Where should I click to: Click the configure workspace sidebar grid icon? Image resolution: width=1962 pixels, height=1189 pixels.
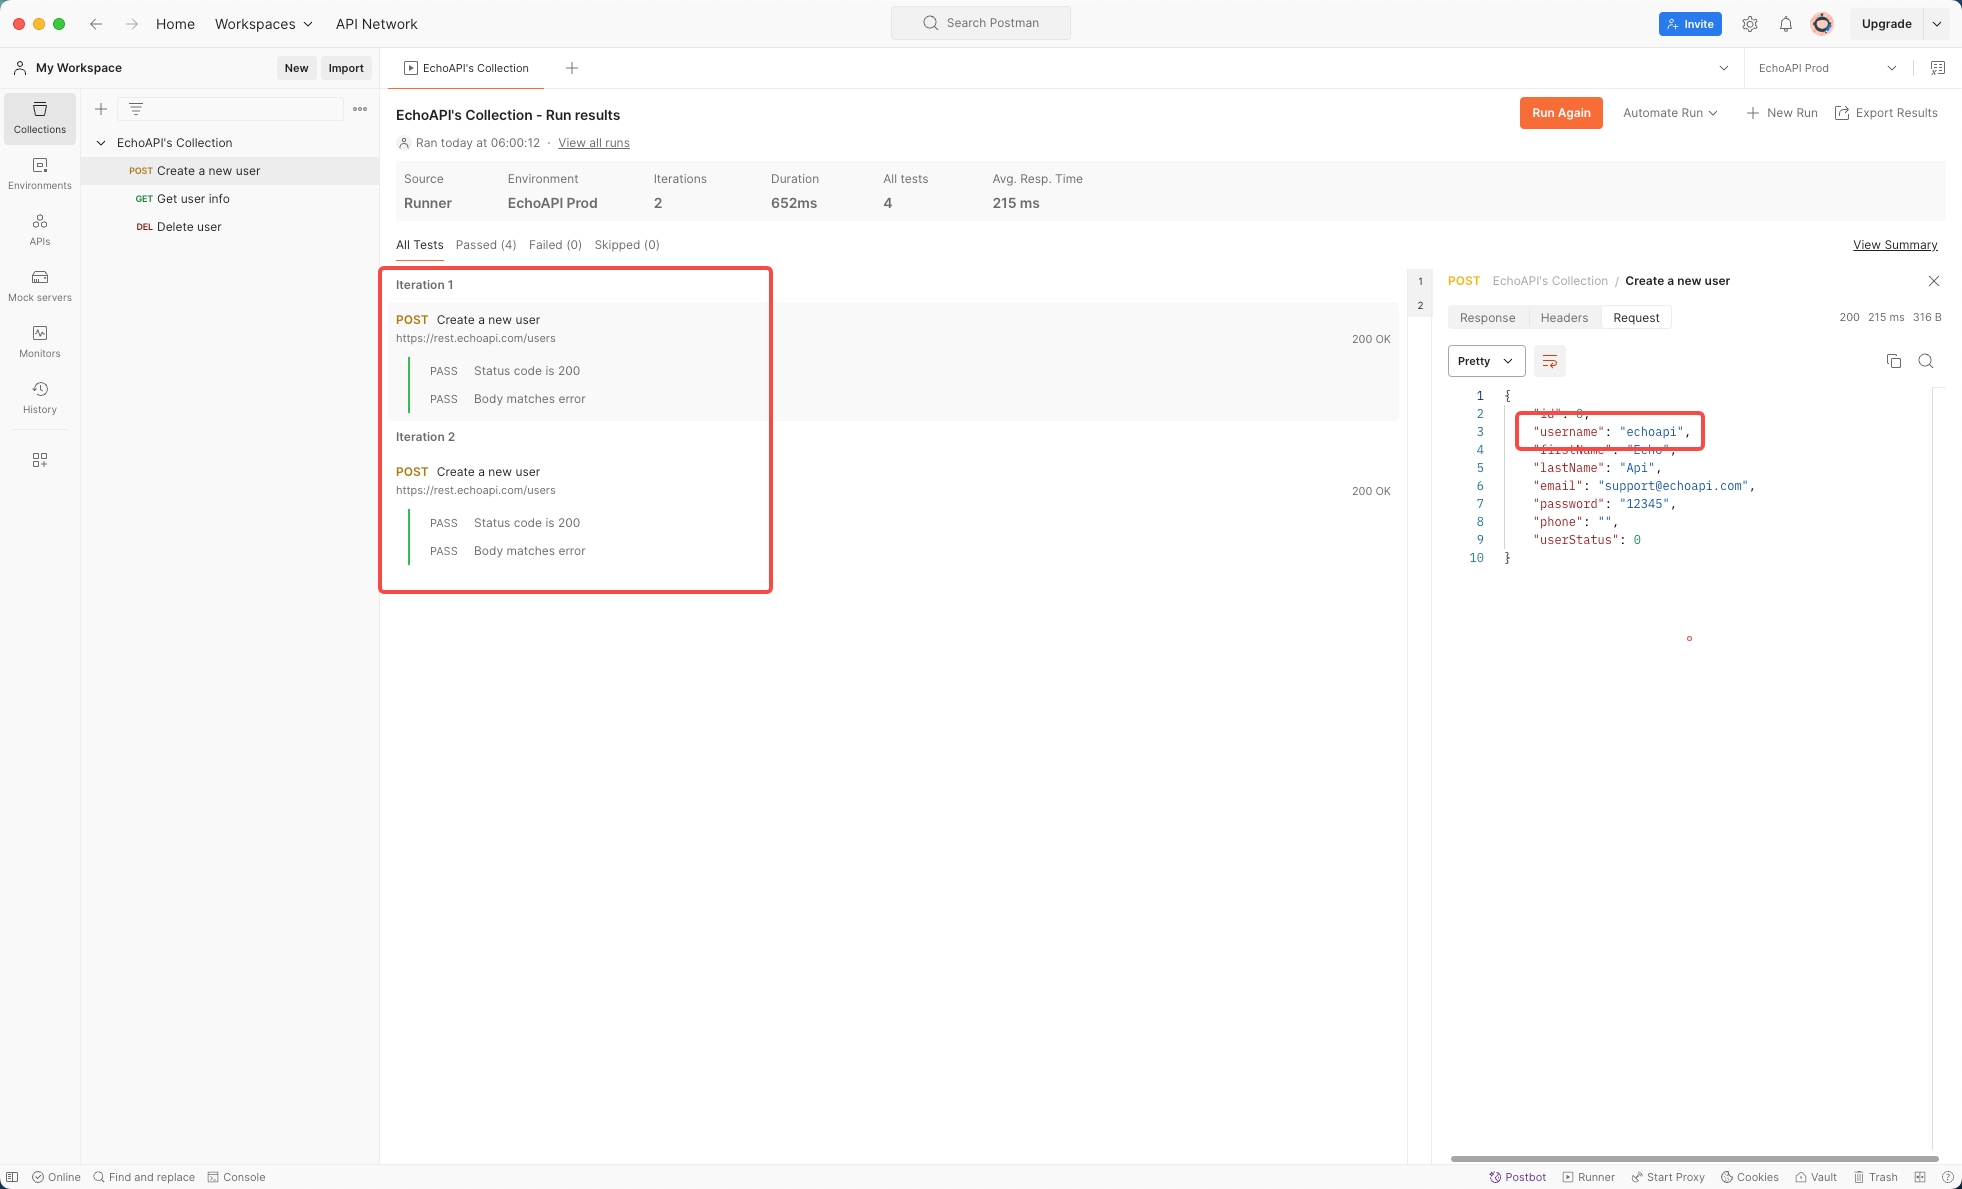pos(40,460)
